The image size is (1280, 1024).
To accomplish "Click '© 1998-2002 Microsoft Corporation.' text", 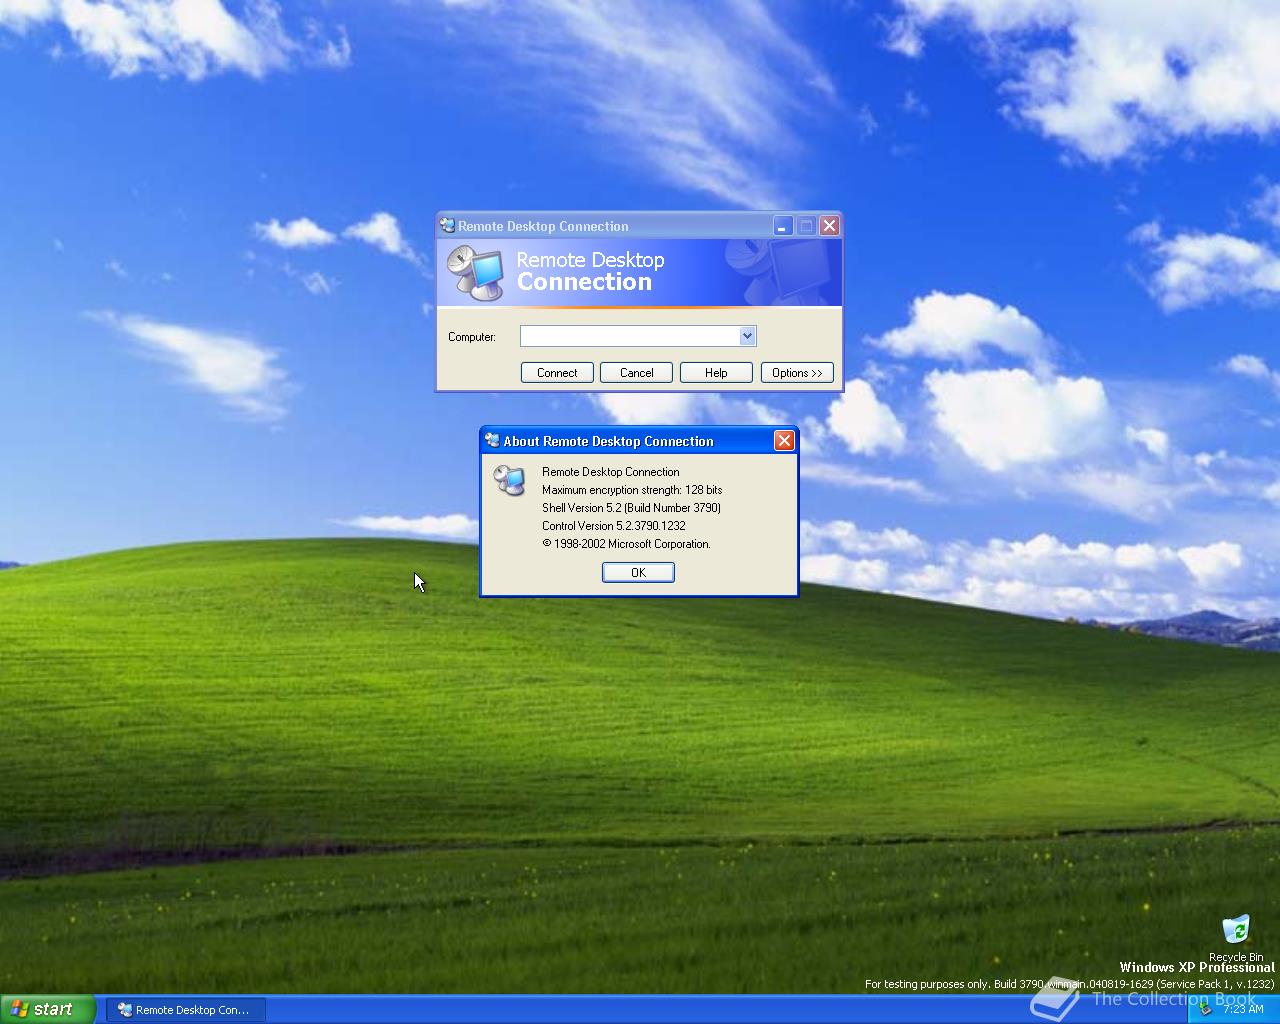I will 626,544.
